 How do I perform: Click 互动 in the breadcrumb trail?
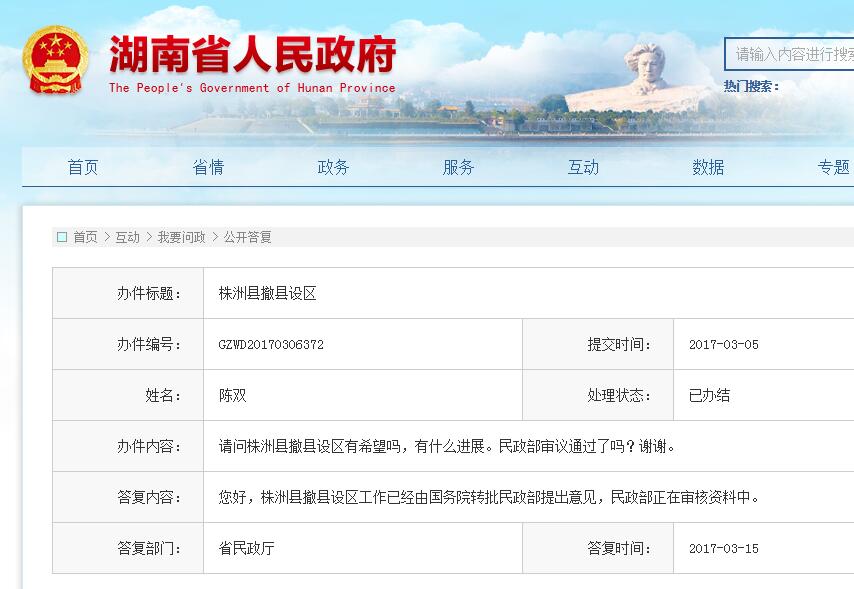point(127,237)
